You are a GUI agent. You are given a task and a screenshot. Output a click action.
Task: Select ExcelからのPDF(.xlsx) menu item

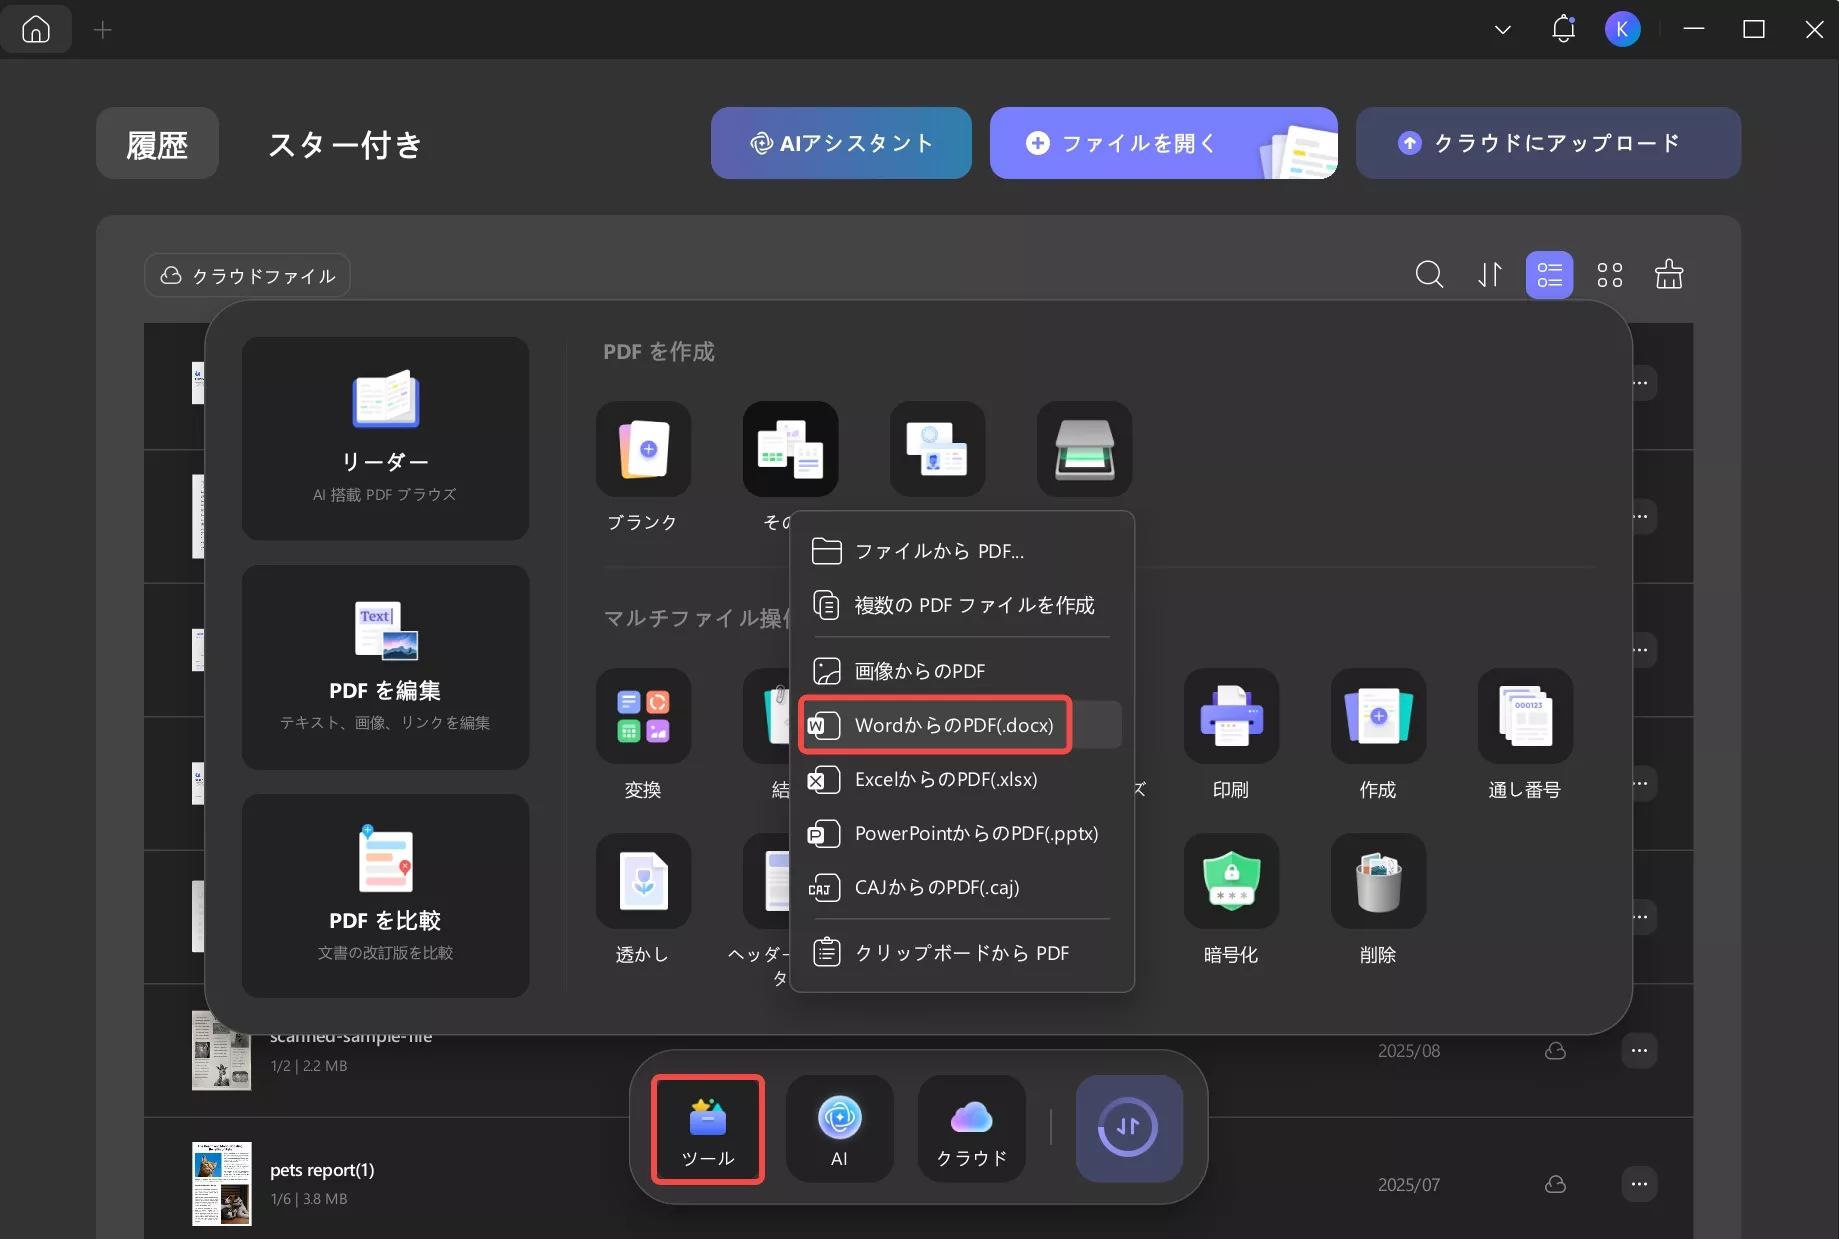tap(962, 779)
